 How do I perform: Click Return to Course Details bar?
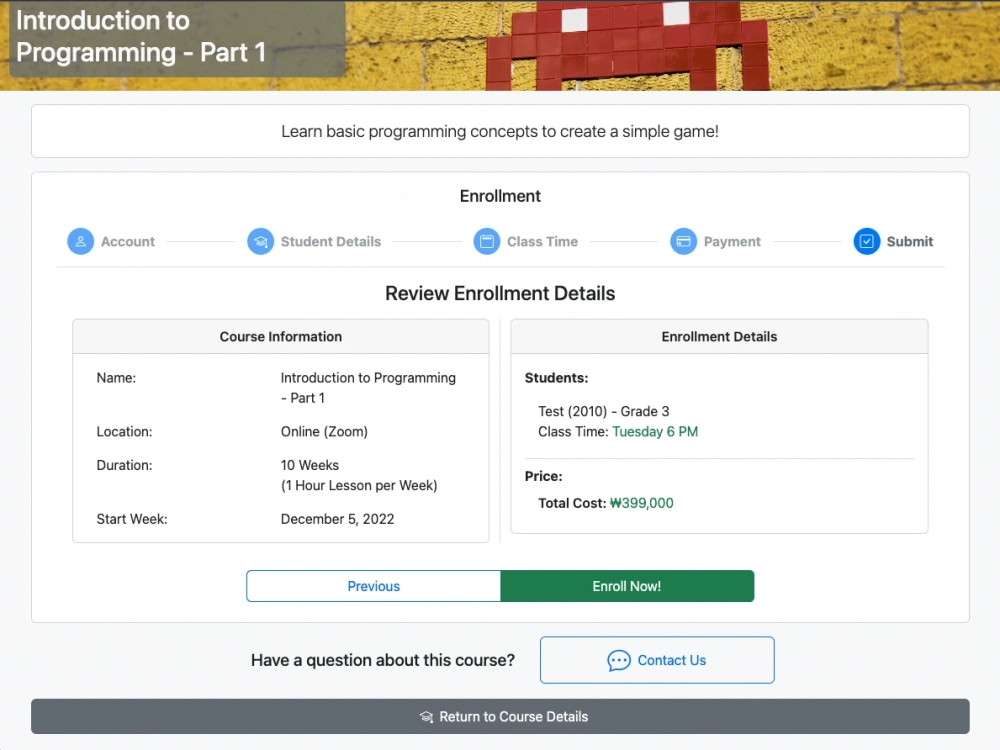click(500, 717)
